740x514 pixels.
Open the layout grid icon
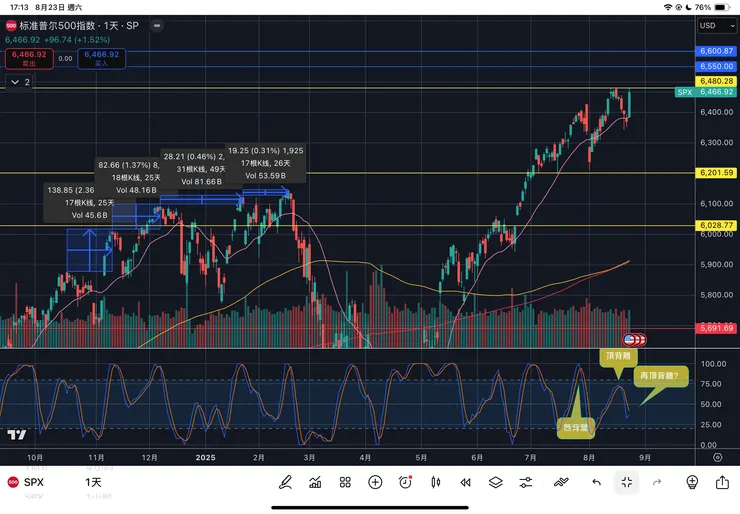[345, 482]
